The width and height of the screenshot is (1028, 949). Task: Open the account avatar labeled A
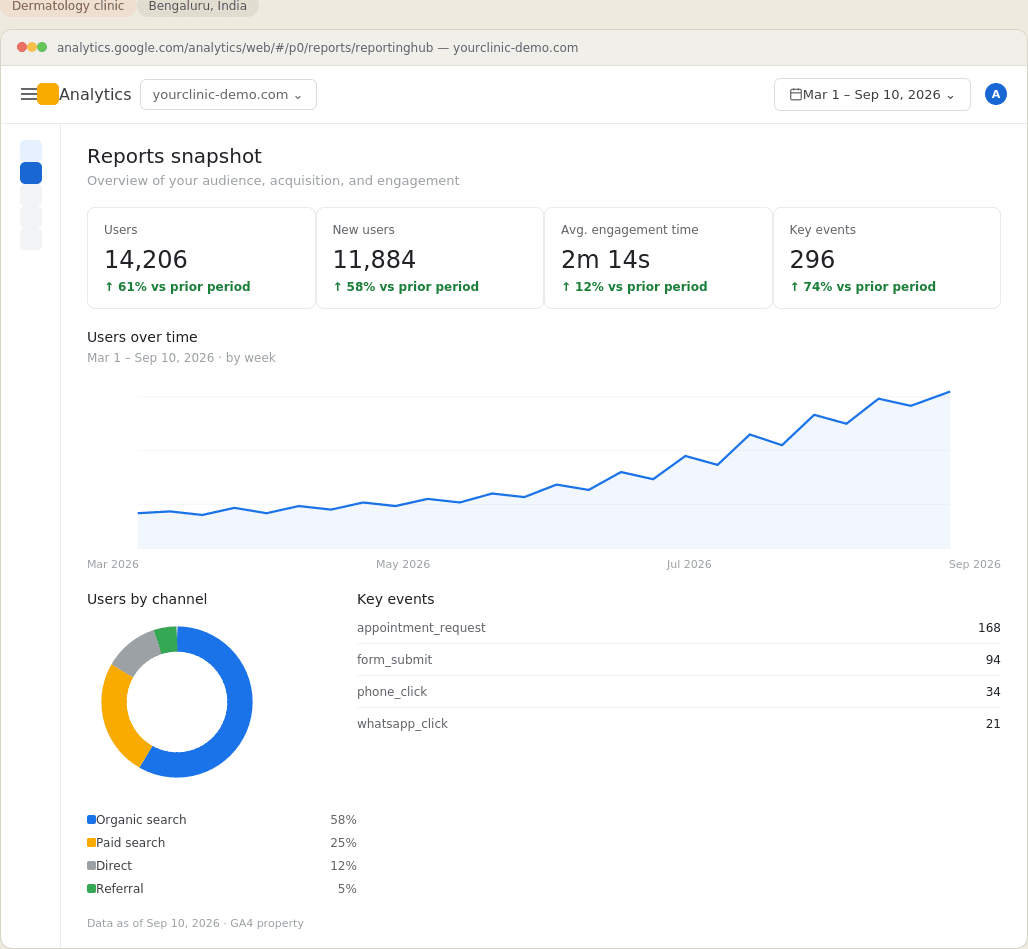click(x=995, y=94)
